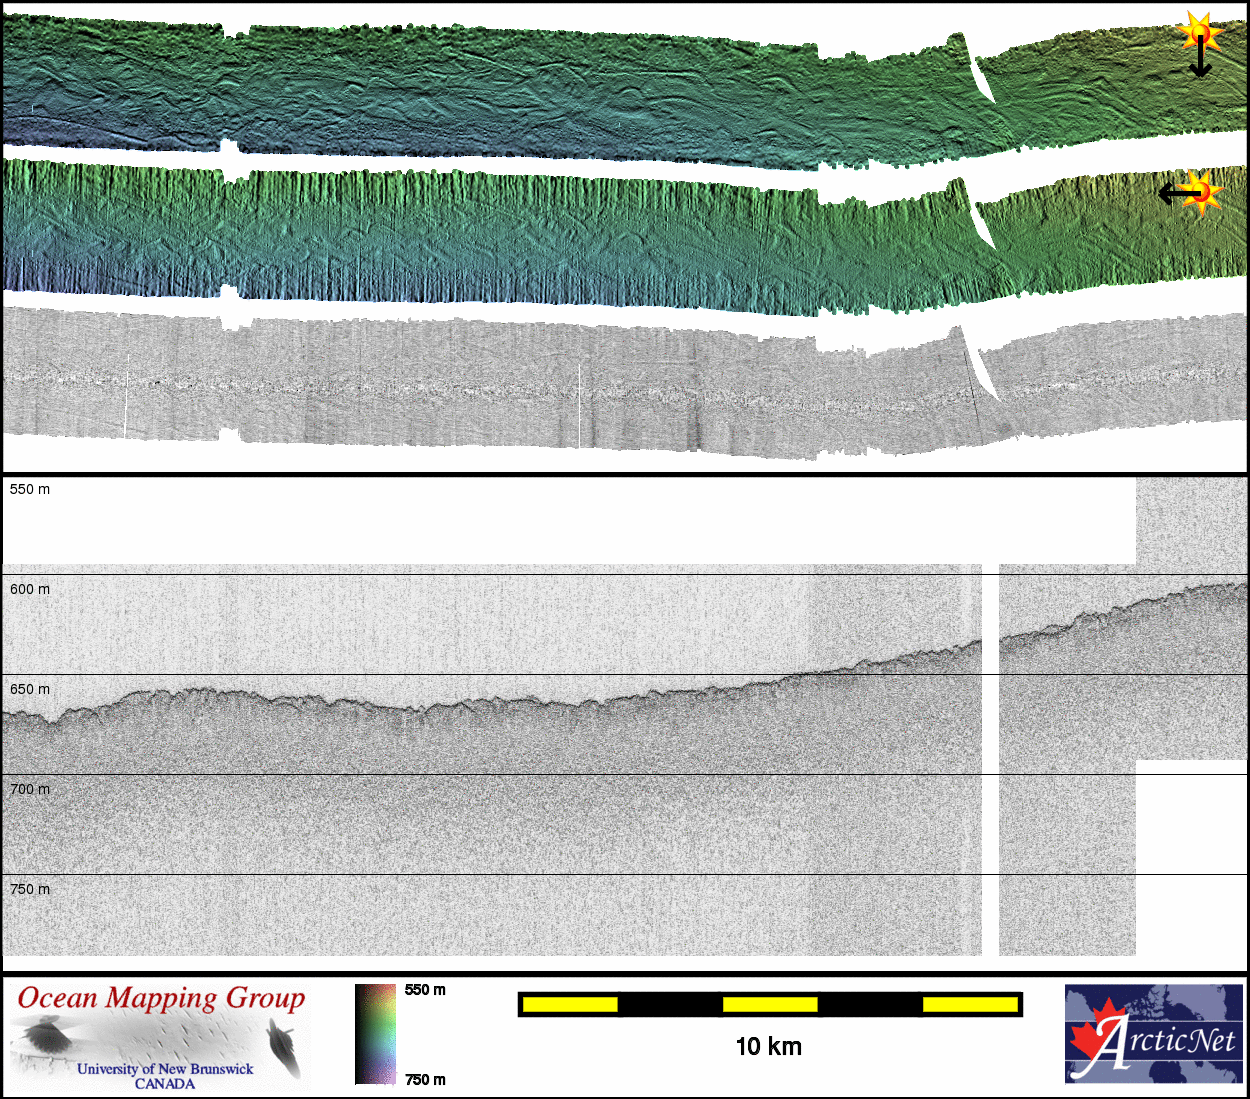Click the 750 m color legend label
The image size is (1250, 1099).
[x=425, y=1079]
